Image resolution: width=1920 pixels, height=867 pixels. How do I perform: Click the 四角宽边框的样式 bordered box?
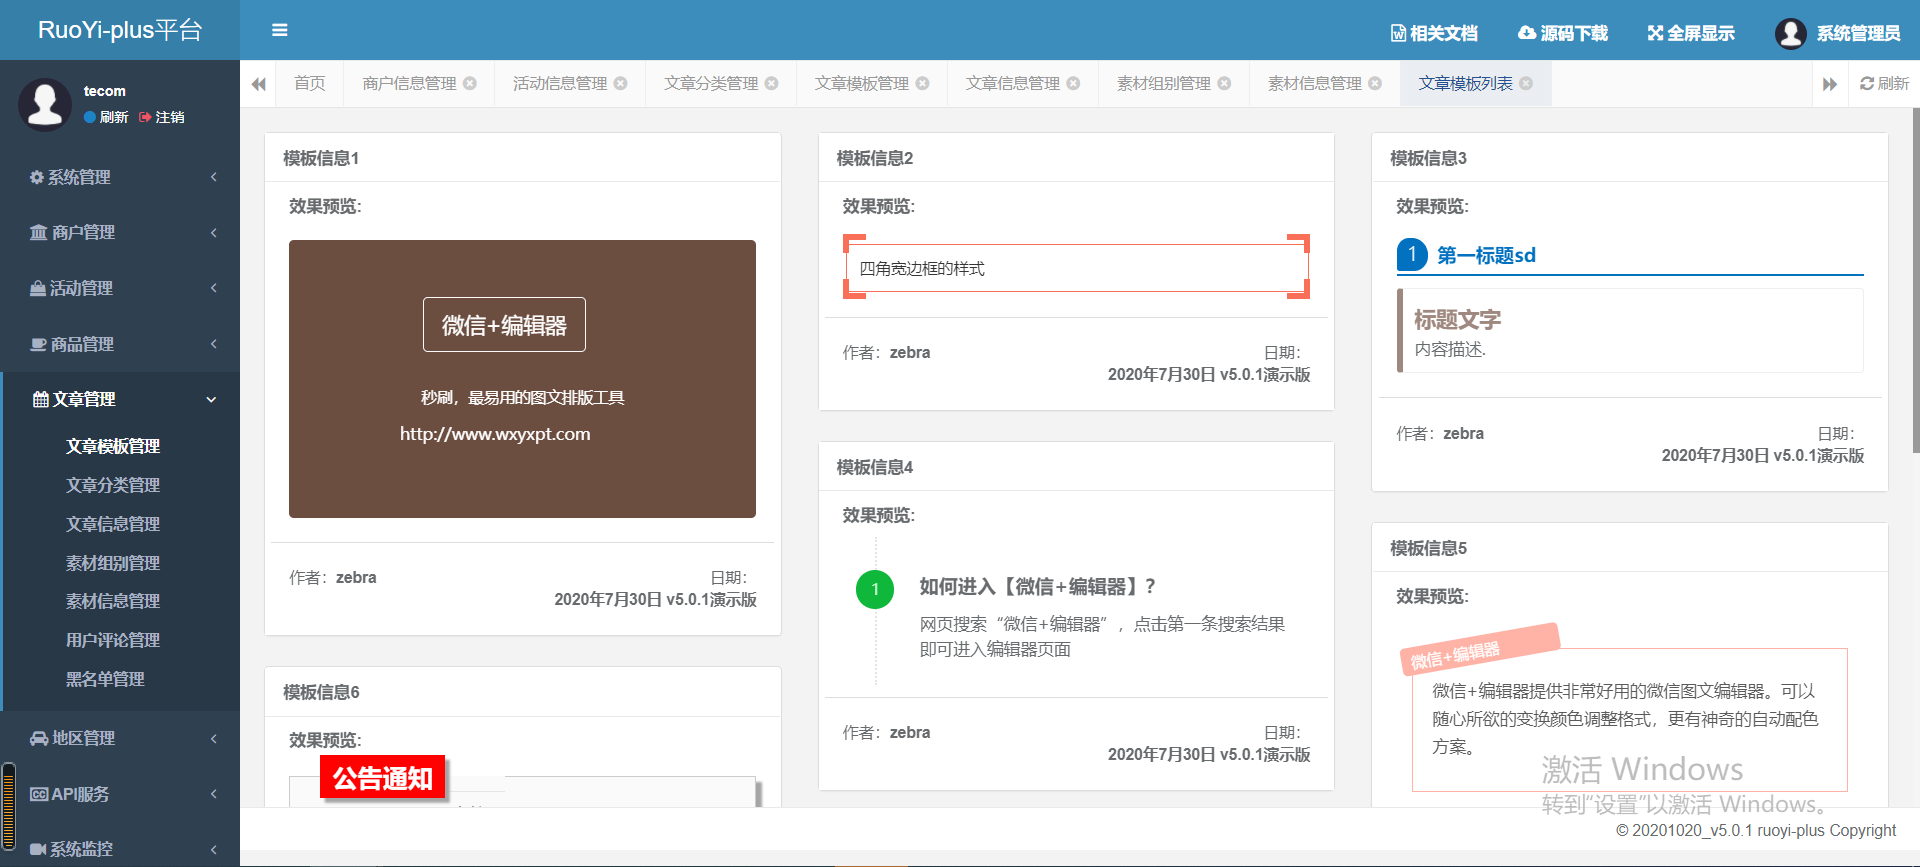1076,267
